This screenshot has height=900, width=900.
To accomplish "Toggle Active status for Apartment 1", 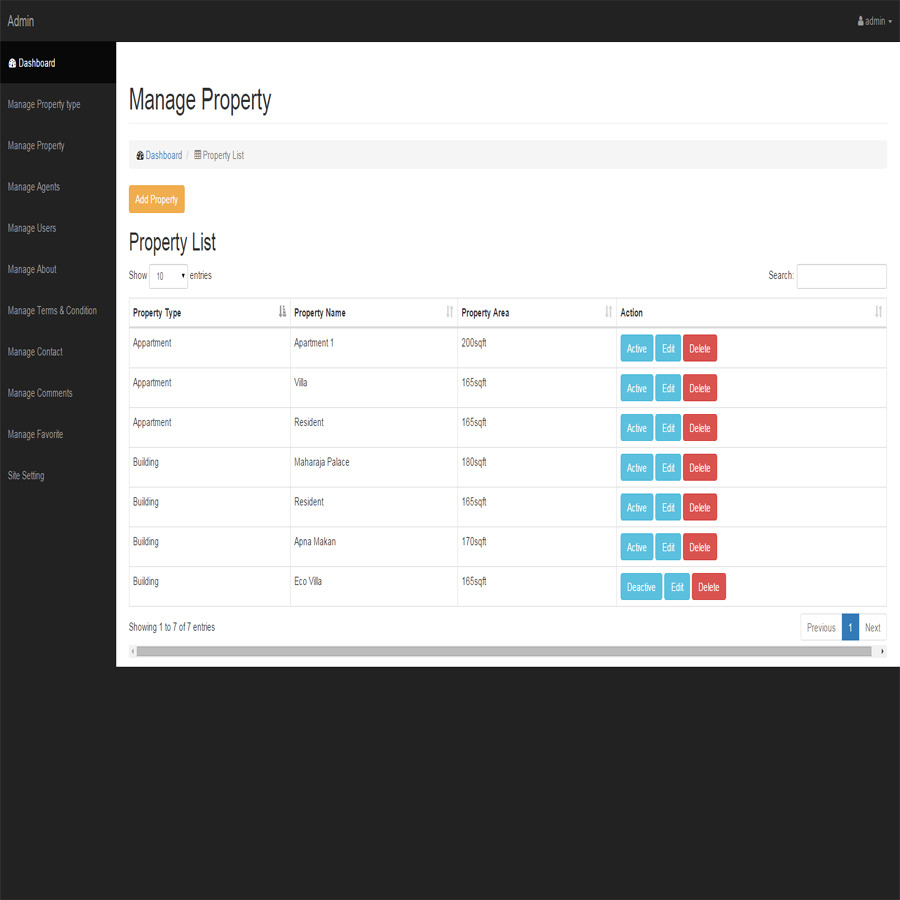I will 637,348.
